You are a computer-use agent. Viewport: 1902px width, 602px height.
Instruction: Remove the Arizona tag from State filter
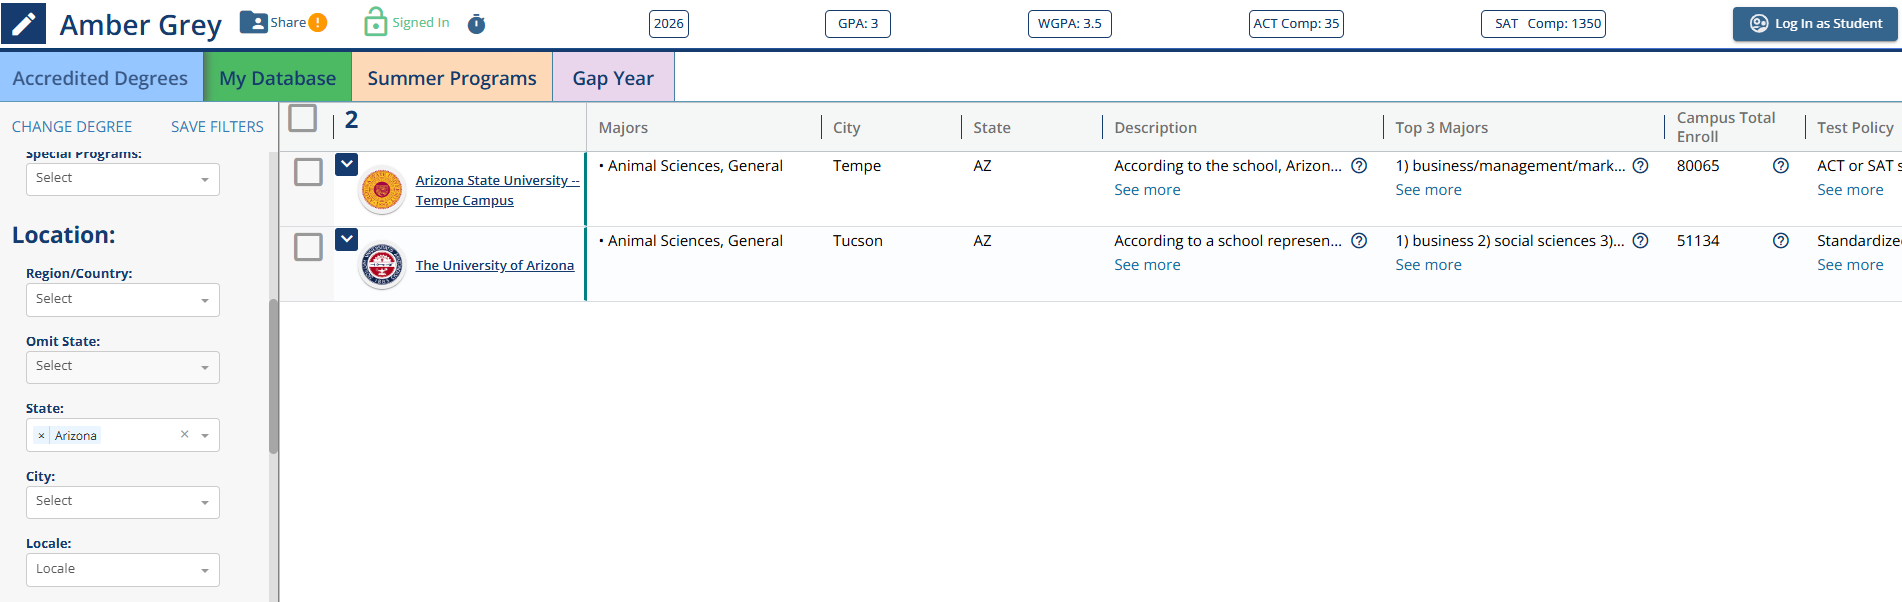click(x=41, y=436)
